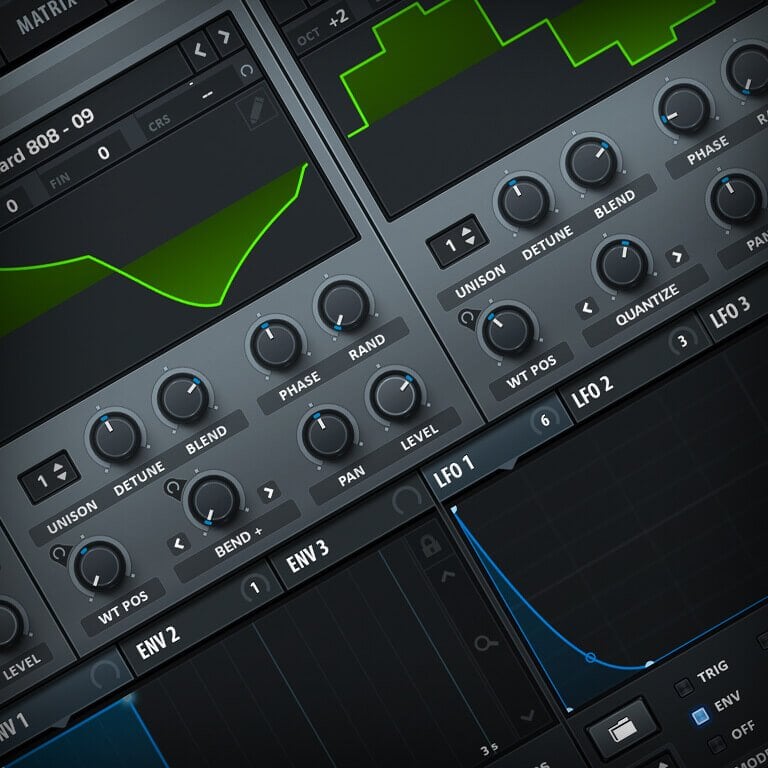This screenshot has width=768, height=768.
Task: Click the BEND + warp knob
Action: (x=214, y=501)
